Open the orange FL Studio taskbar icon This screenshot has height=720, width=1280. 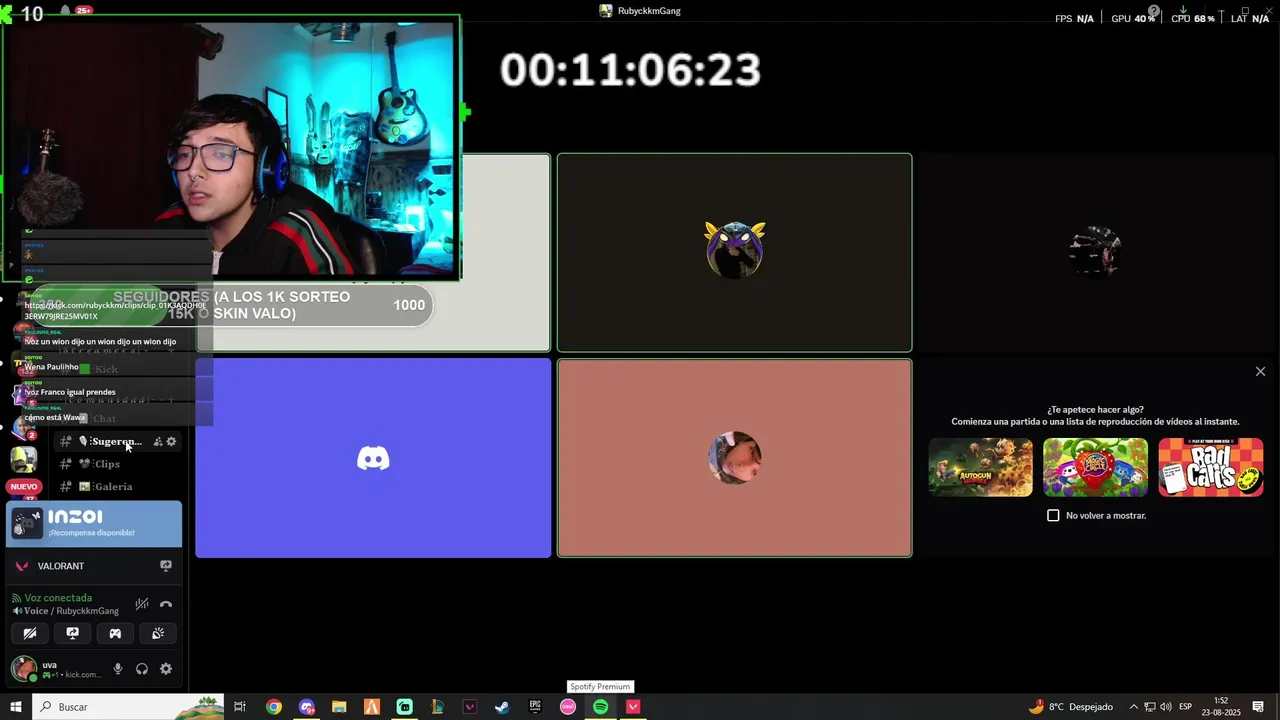372,707
